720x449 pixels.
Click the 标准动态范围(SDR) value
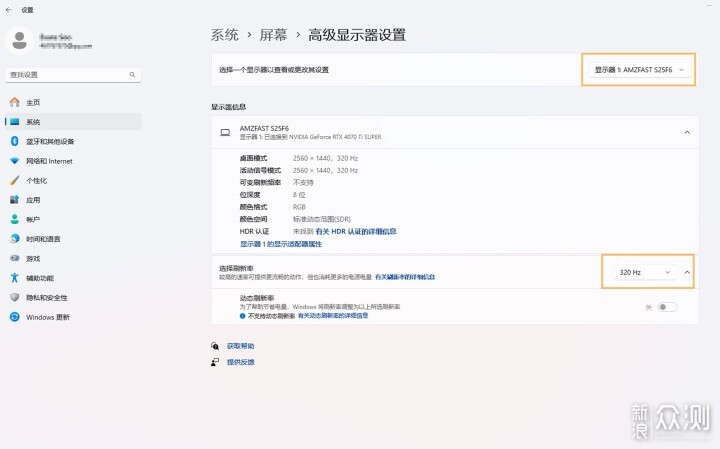click(321, 219)
